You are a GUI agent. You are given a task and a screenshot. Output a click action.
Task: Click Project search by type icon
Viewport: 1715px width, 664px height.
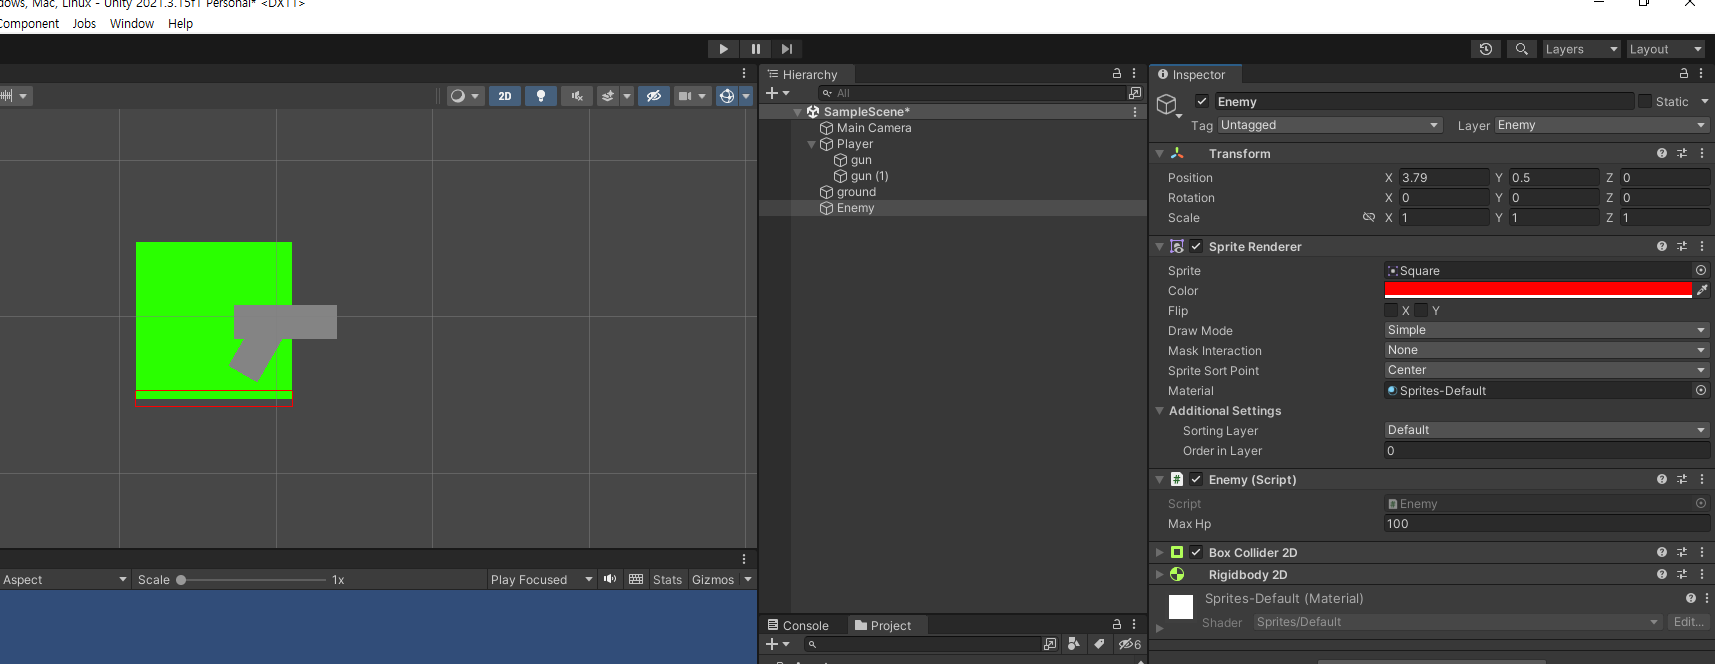point(1073,644)
